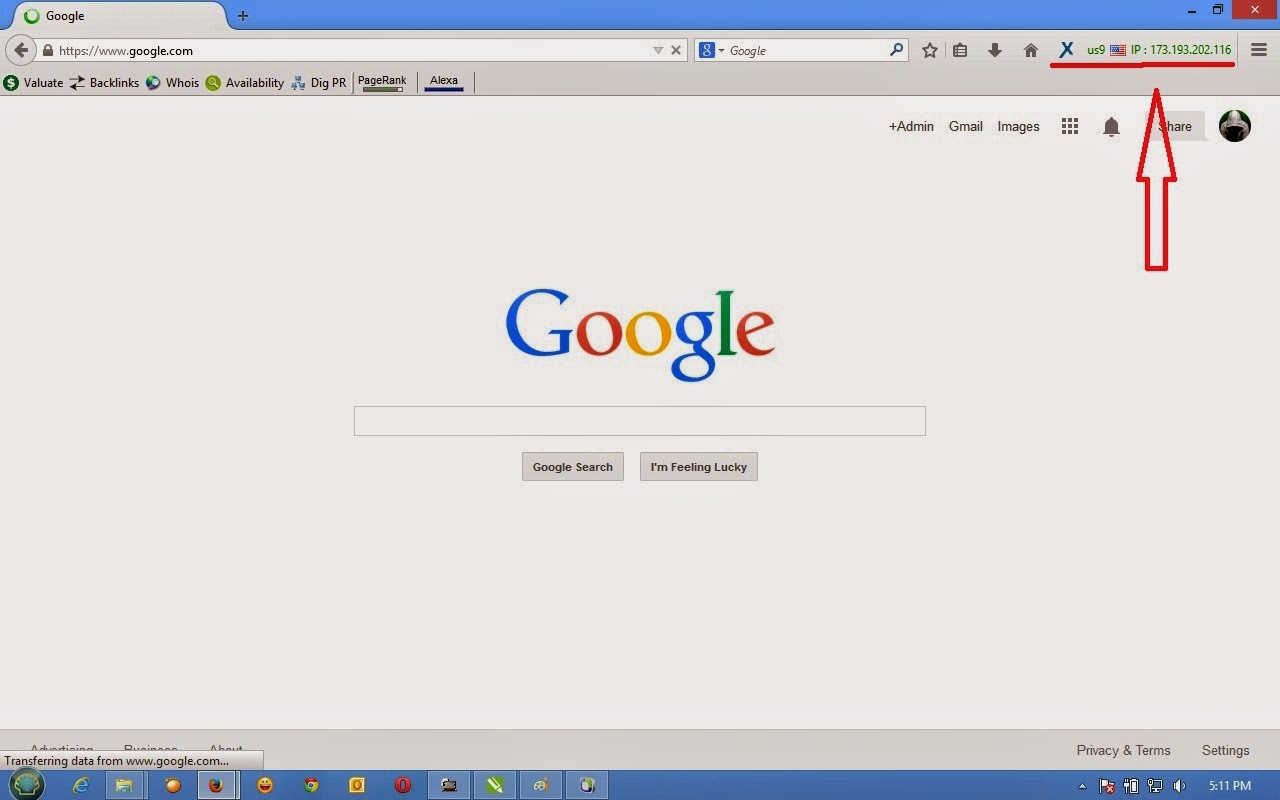
Task: Open the Images link
Action: 1018,126
